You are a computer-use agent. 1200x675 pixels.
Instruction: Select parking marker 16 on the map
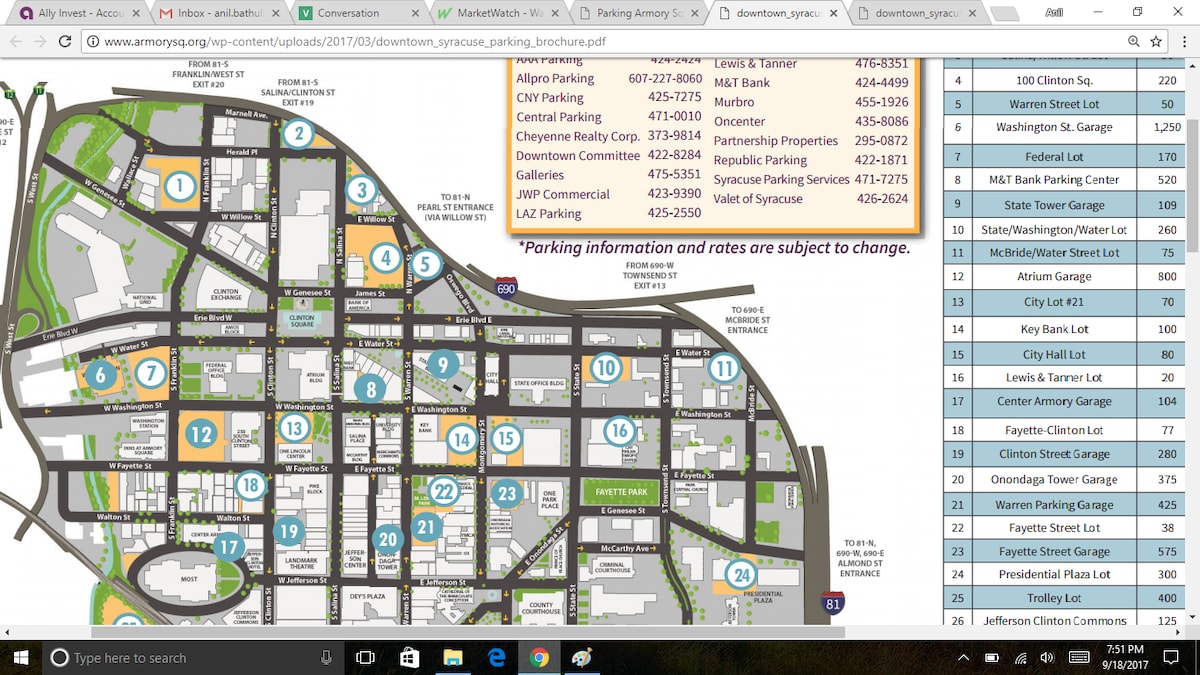click(619, 431)
